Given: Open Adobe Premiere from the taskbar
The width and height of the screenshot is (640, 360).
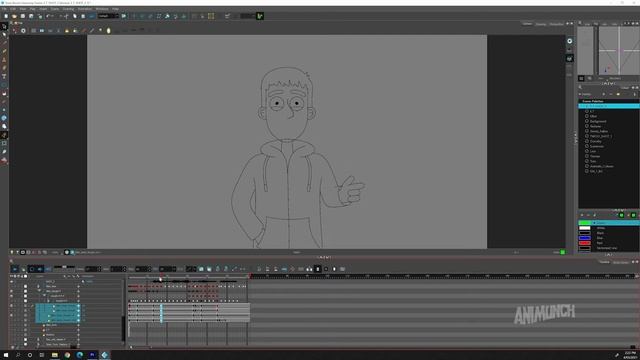Looking at the screenshot, I should pos(92,355).
